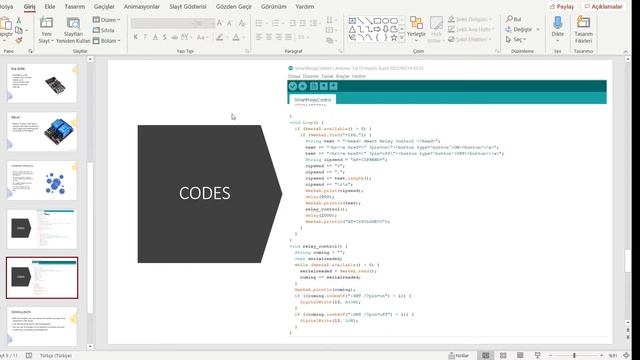Screen dimensions: 640x360
Task: Adjust the zoom slider handle
Action: 574,356
